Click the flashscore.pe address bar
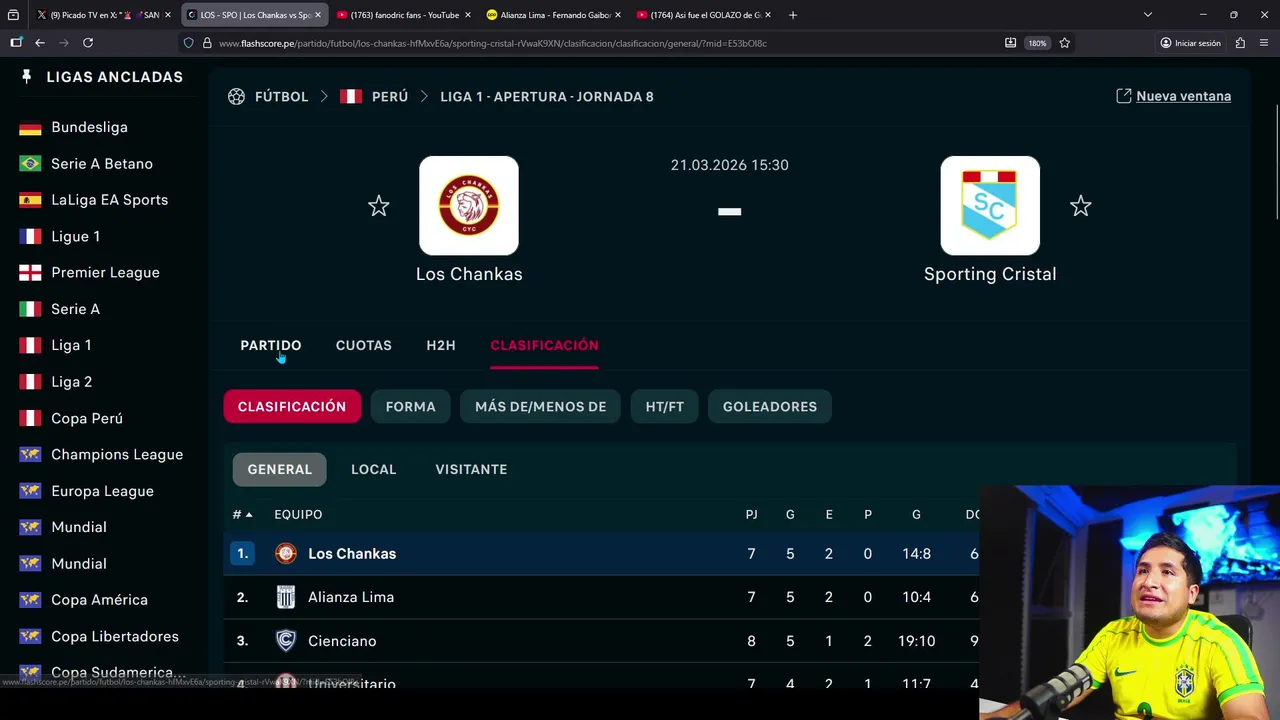The image size is (1280, 720). [590, 43]
